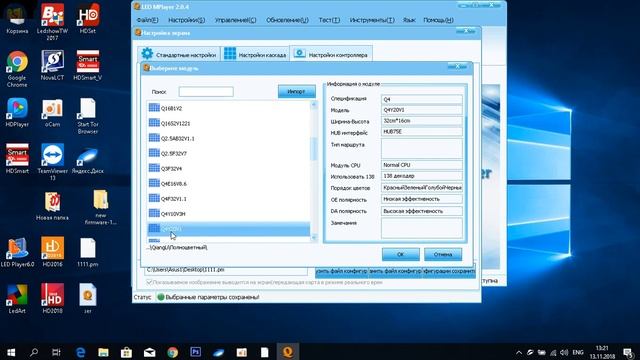Switch to Стандартные настройки tab

[179, 54]
